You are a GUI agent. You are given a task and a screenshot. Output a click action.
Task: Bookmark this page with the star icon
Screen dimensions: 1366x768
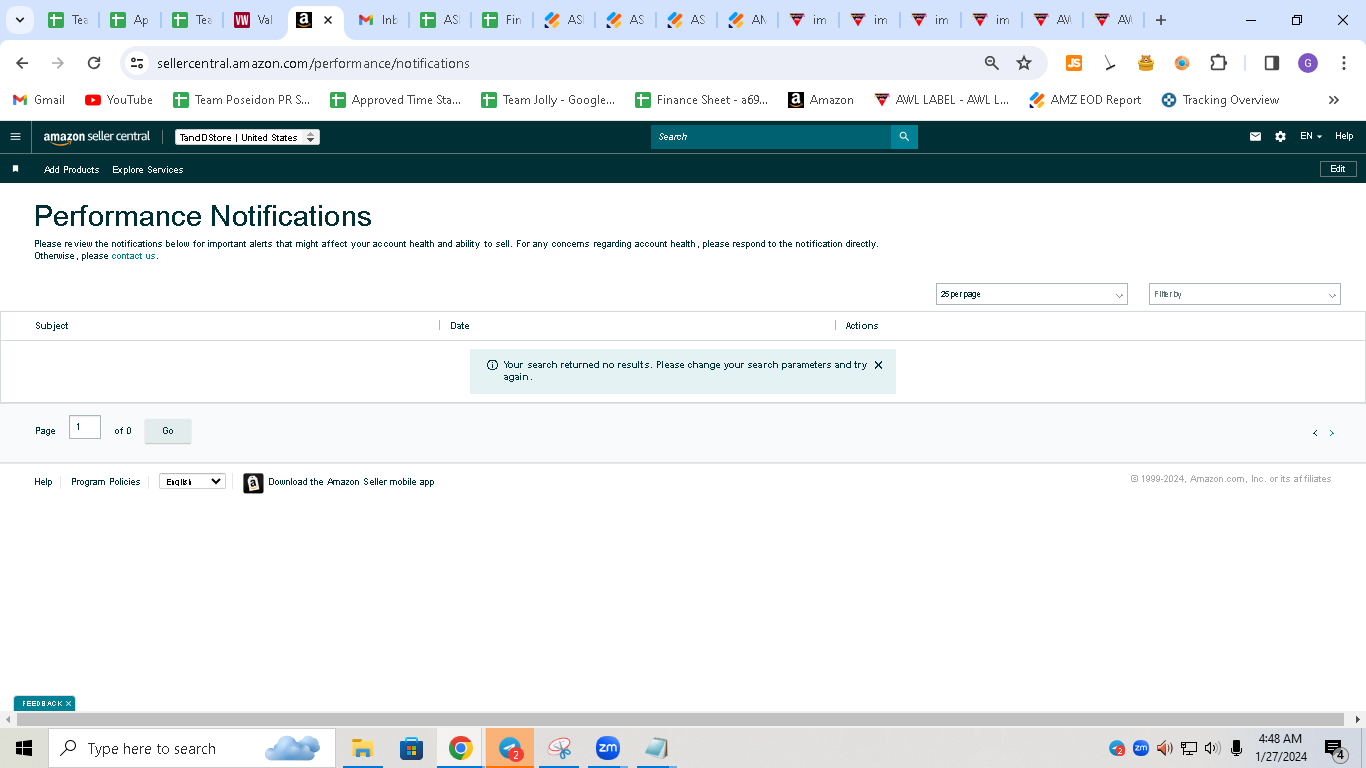(x=1024, y=63)
